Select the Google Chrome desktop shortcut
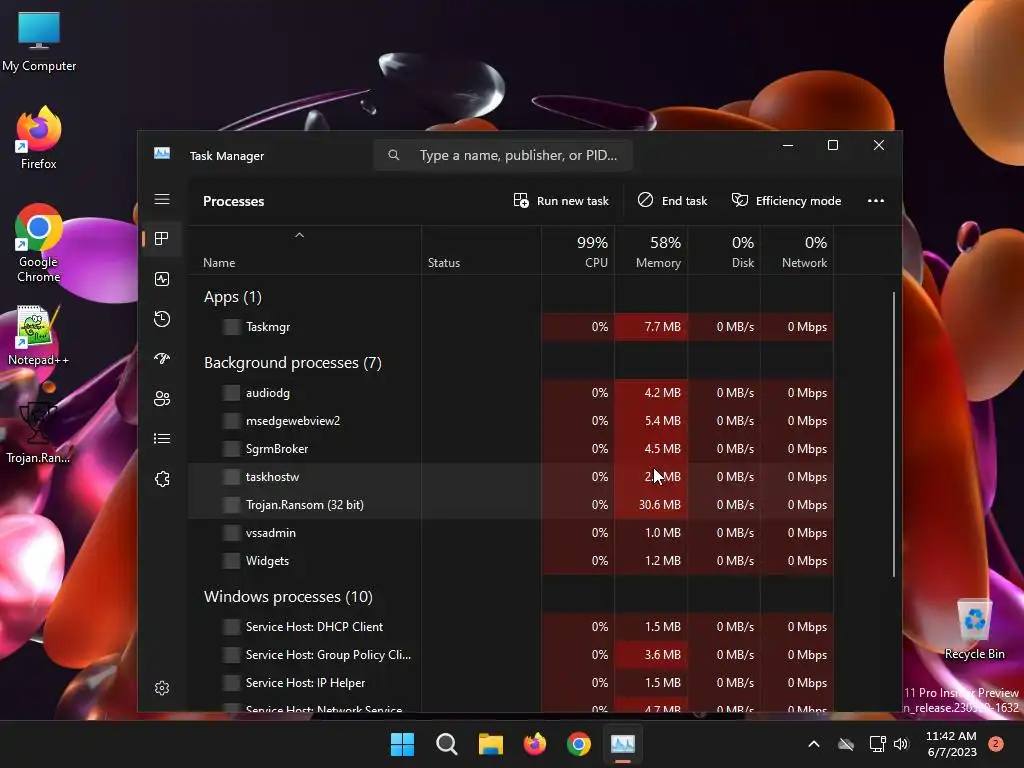Image resolution: width=1024 pixels, height=768 pixels. coord(39,243)
